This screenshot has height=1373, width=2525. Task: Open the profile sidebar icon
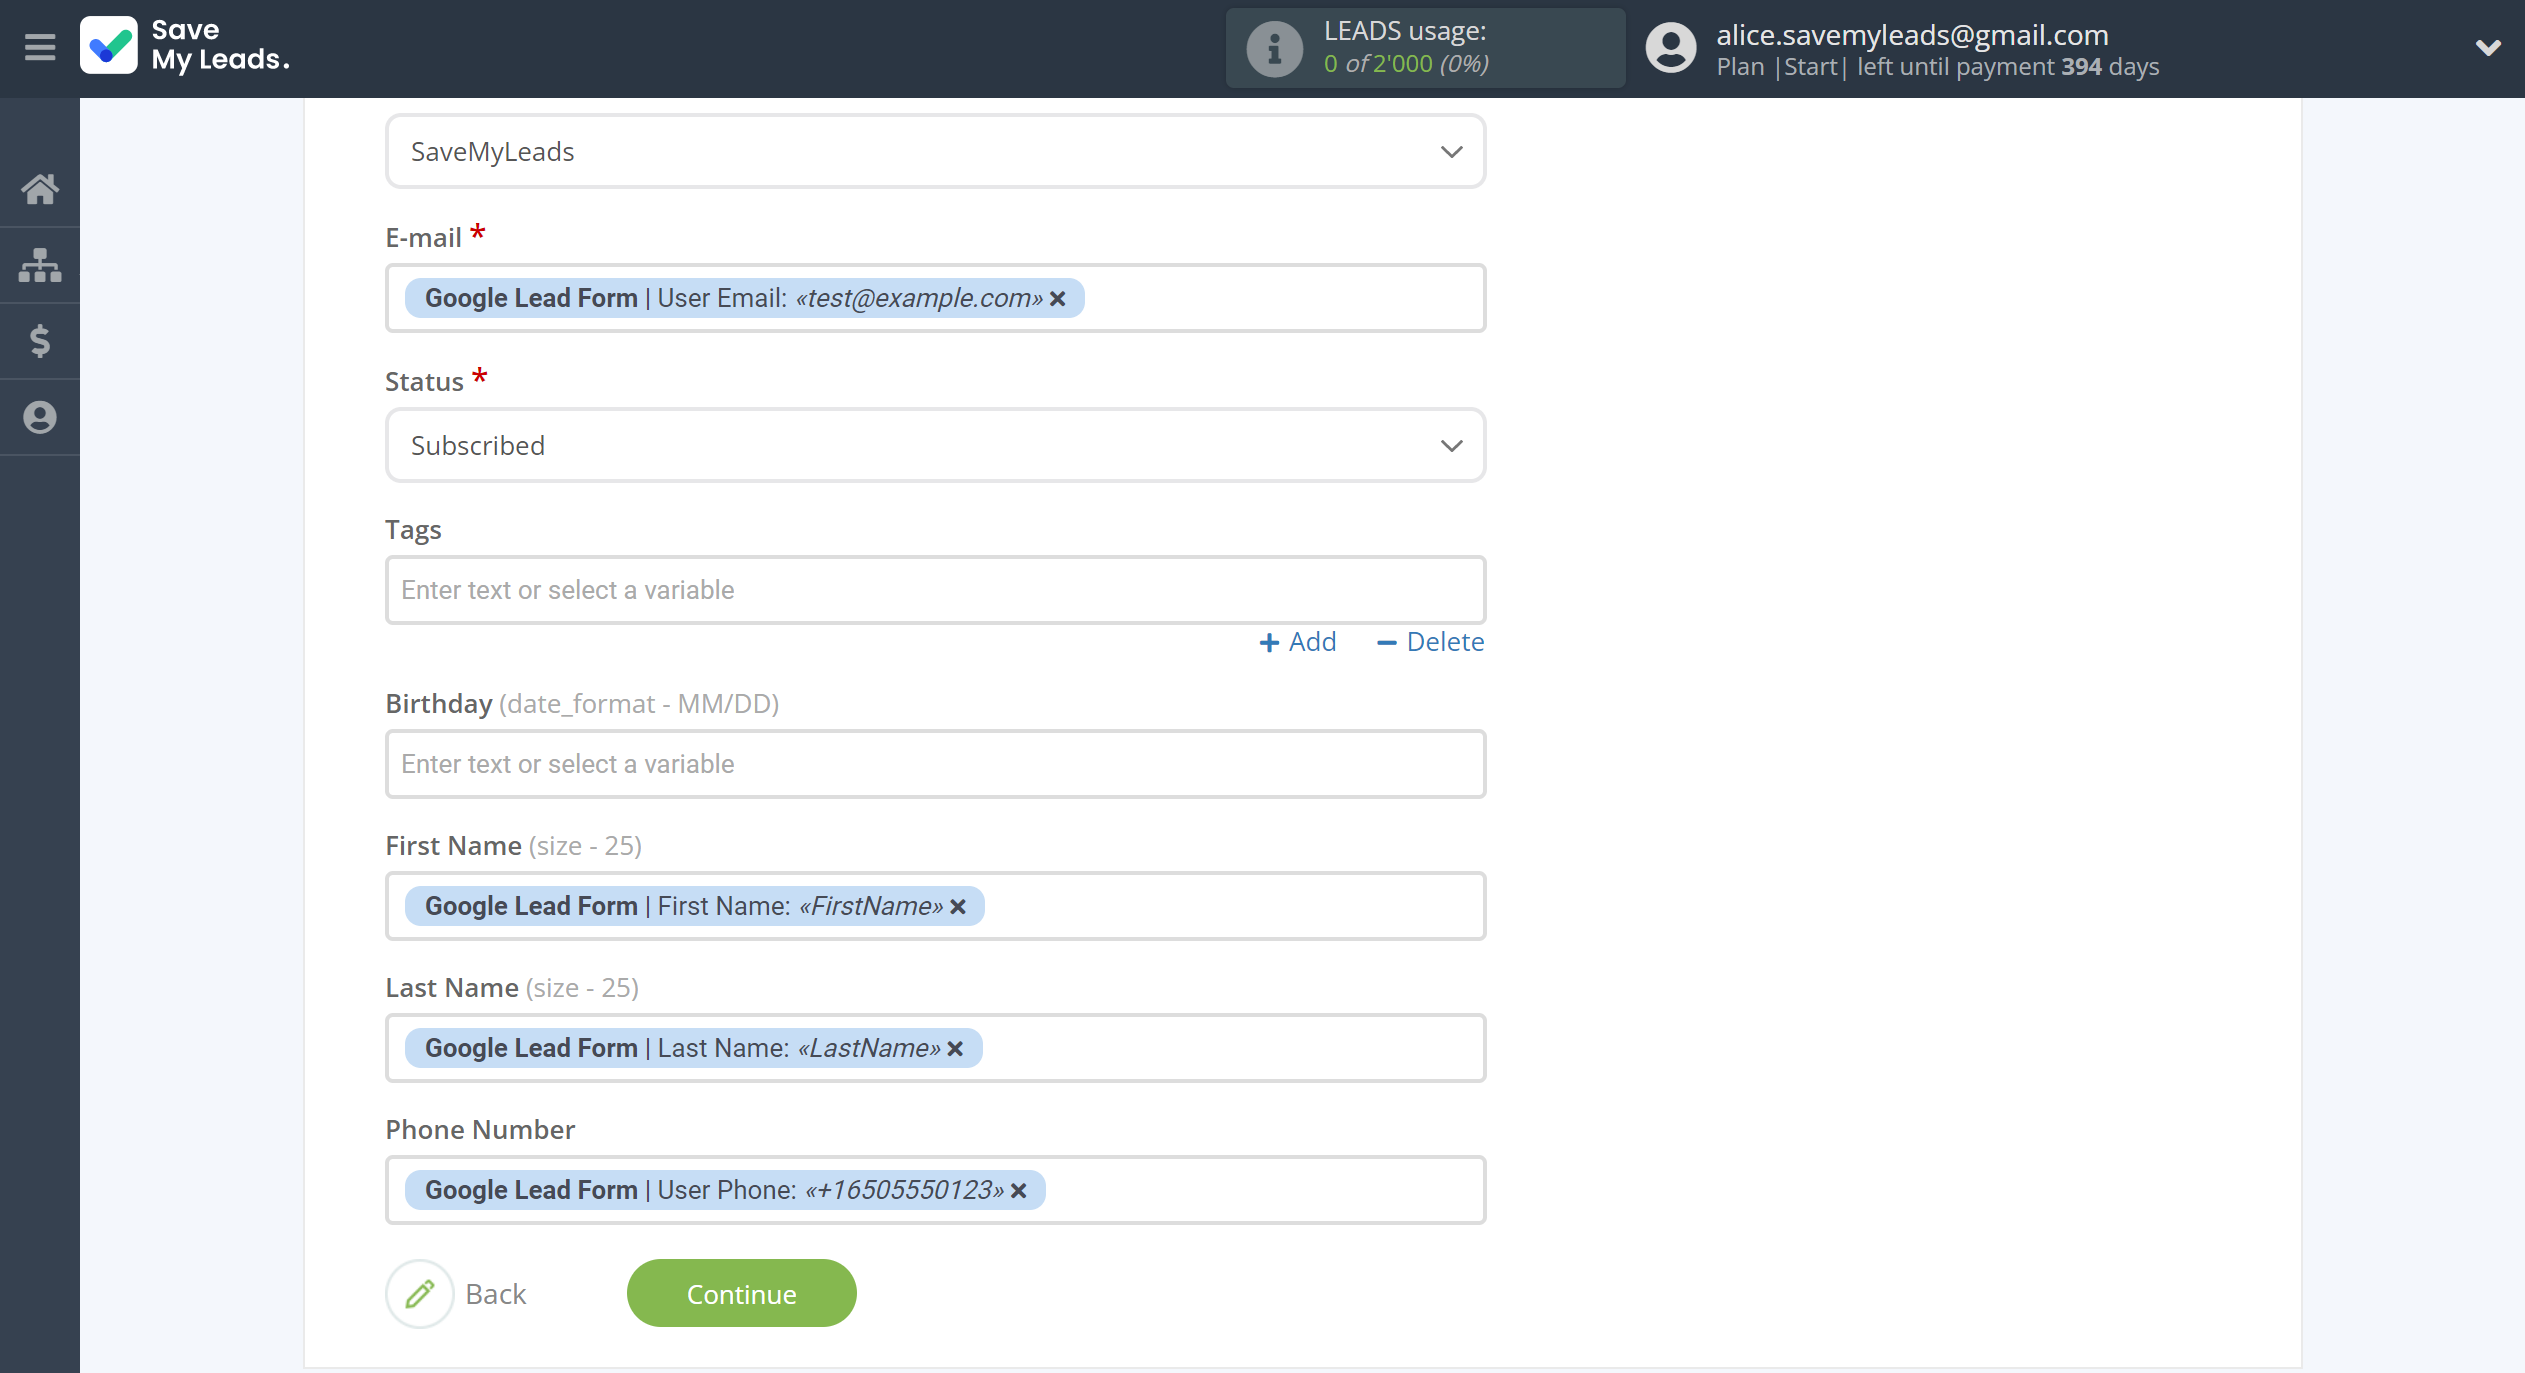[x=40, y=417]
